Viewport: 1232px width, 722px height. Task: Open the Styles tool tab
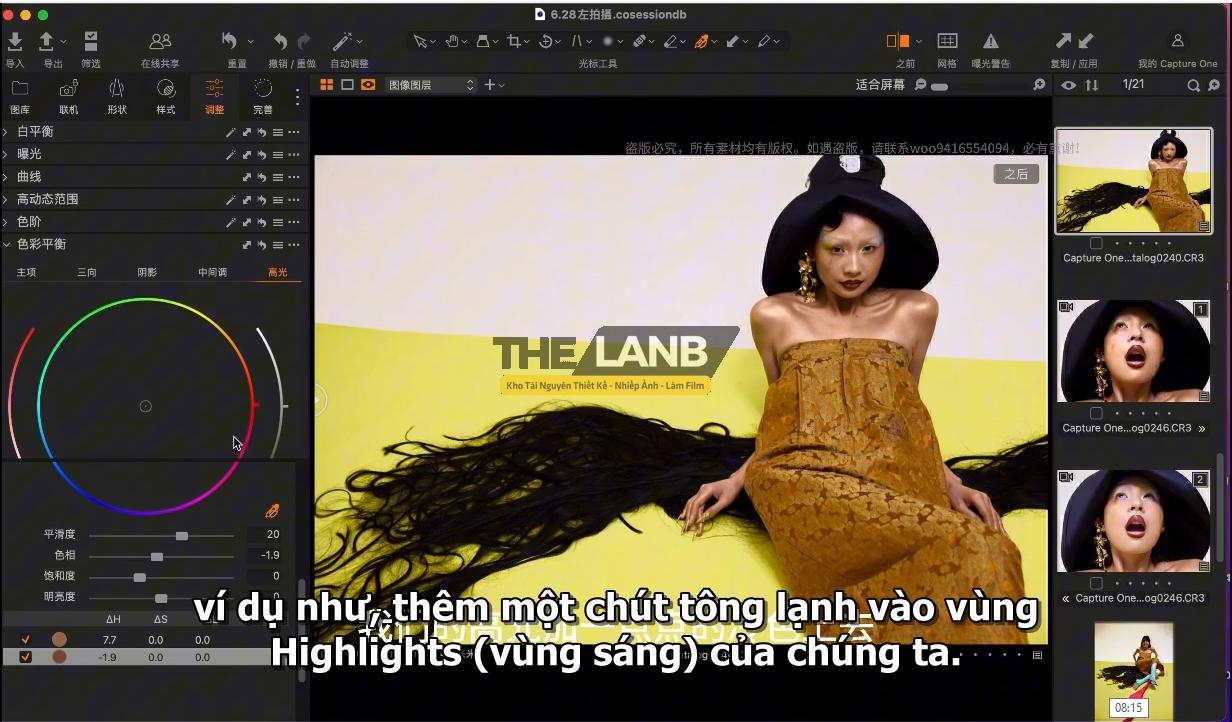point(166,89)
